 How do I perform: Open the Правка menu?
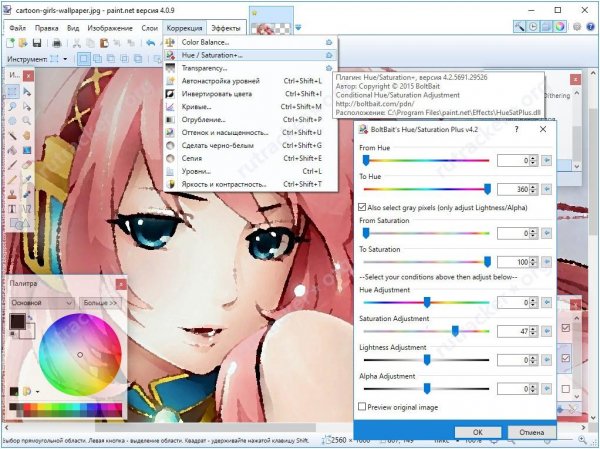tap(47, 28)
